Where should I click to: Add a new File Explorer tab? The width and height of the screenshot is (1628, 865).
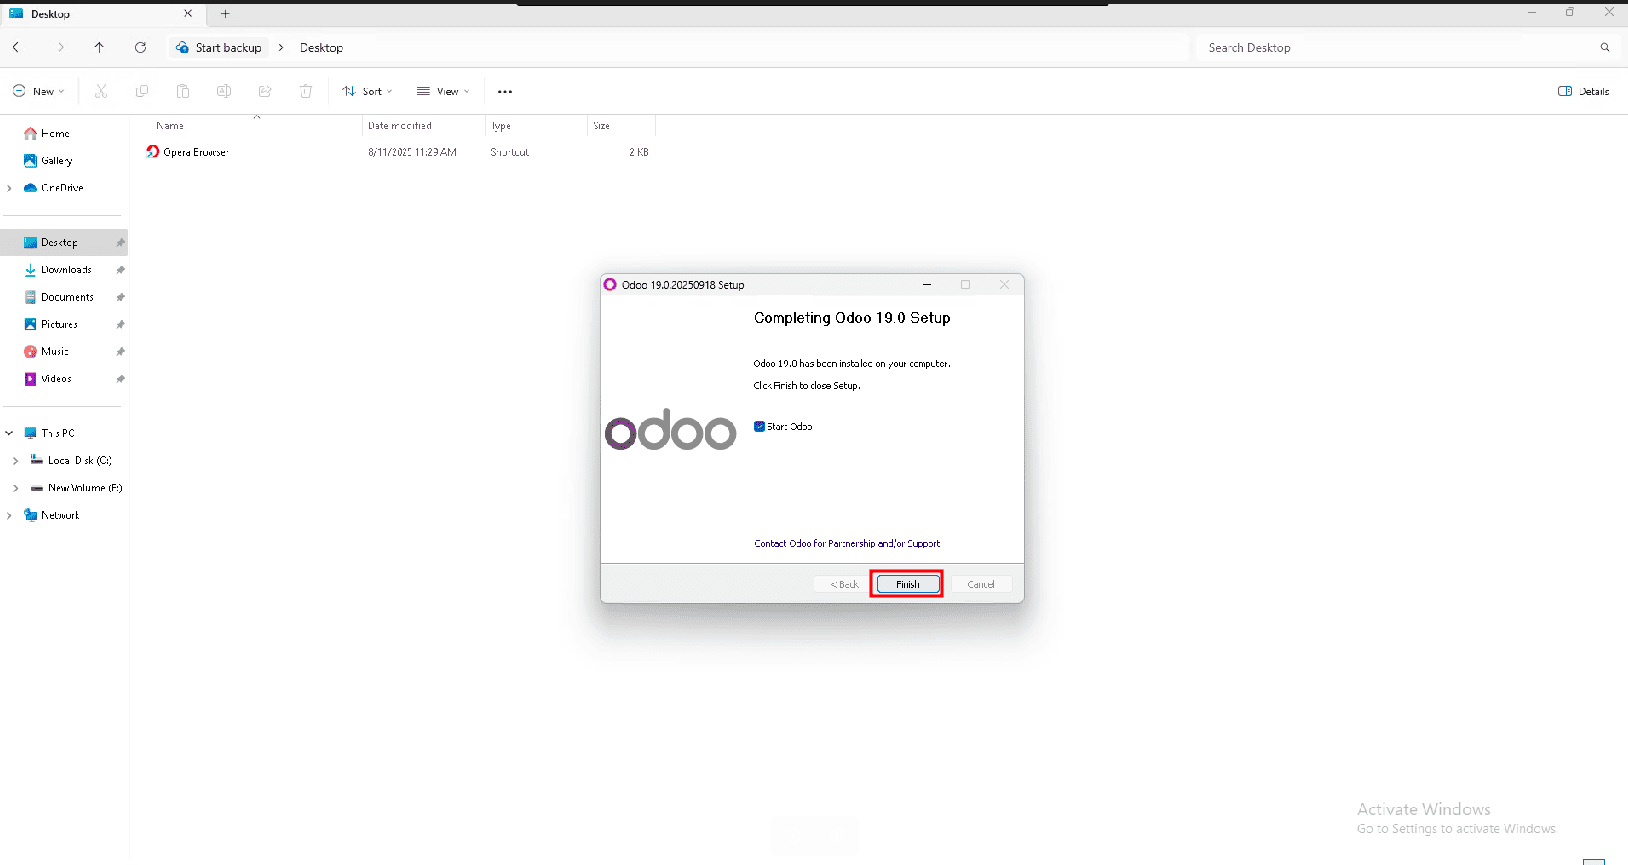[x=225, y=14]
